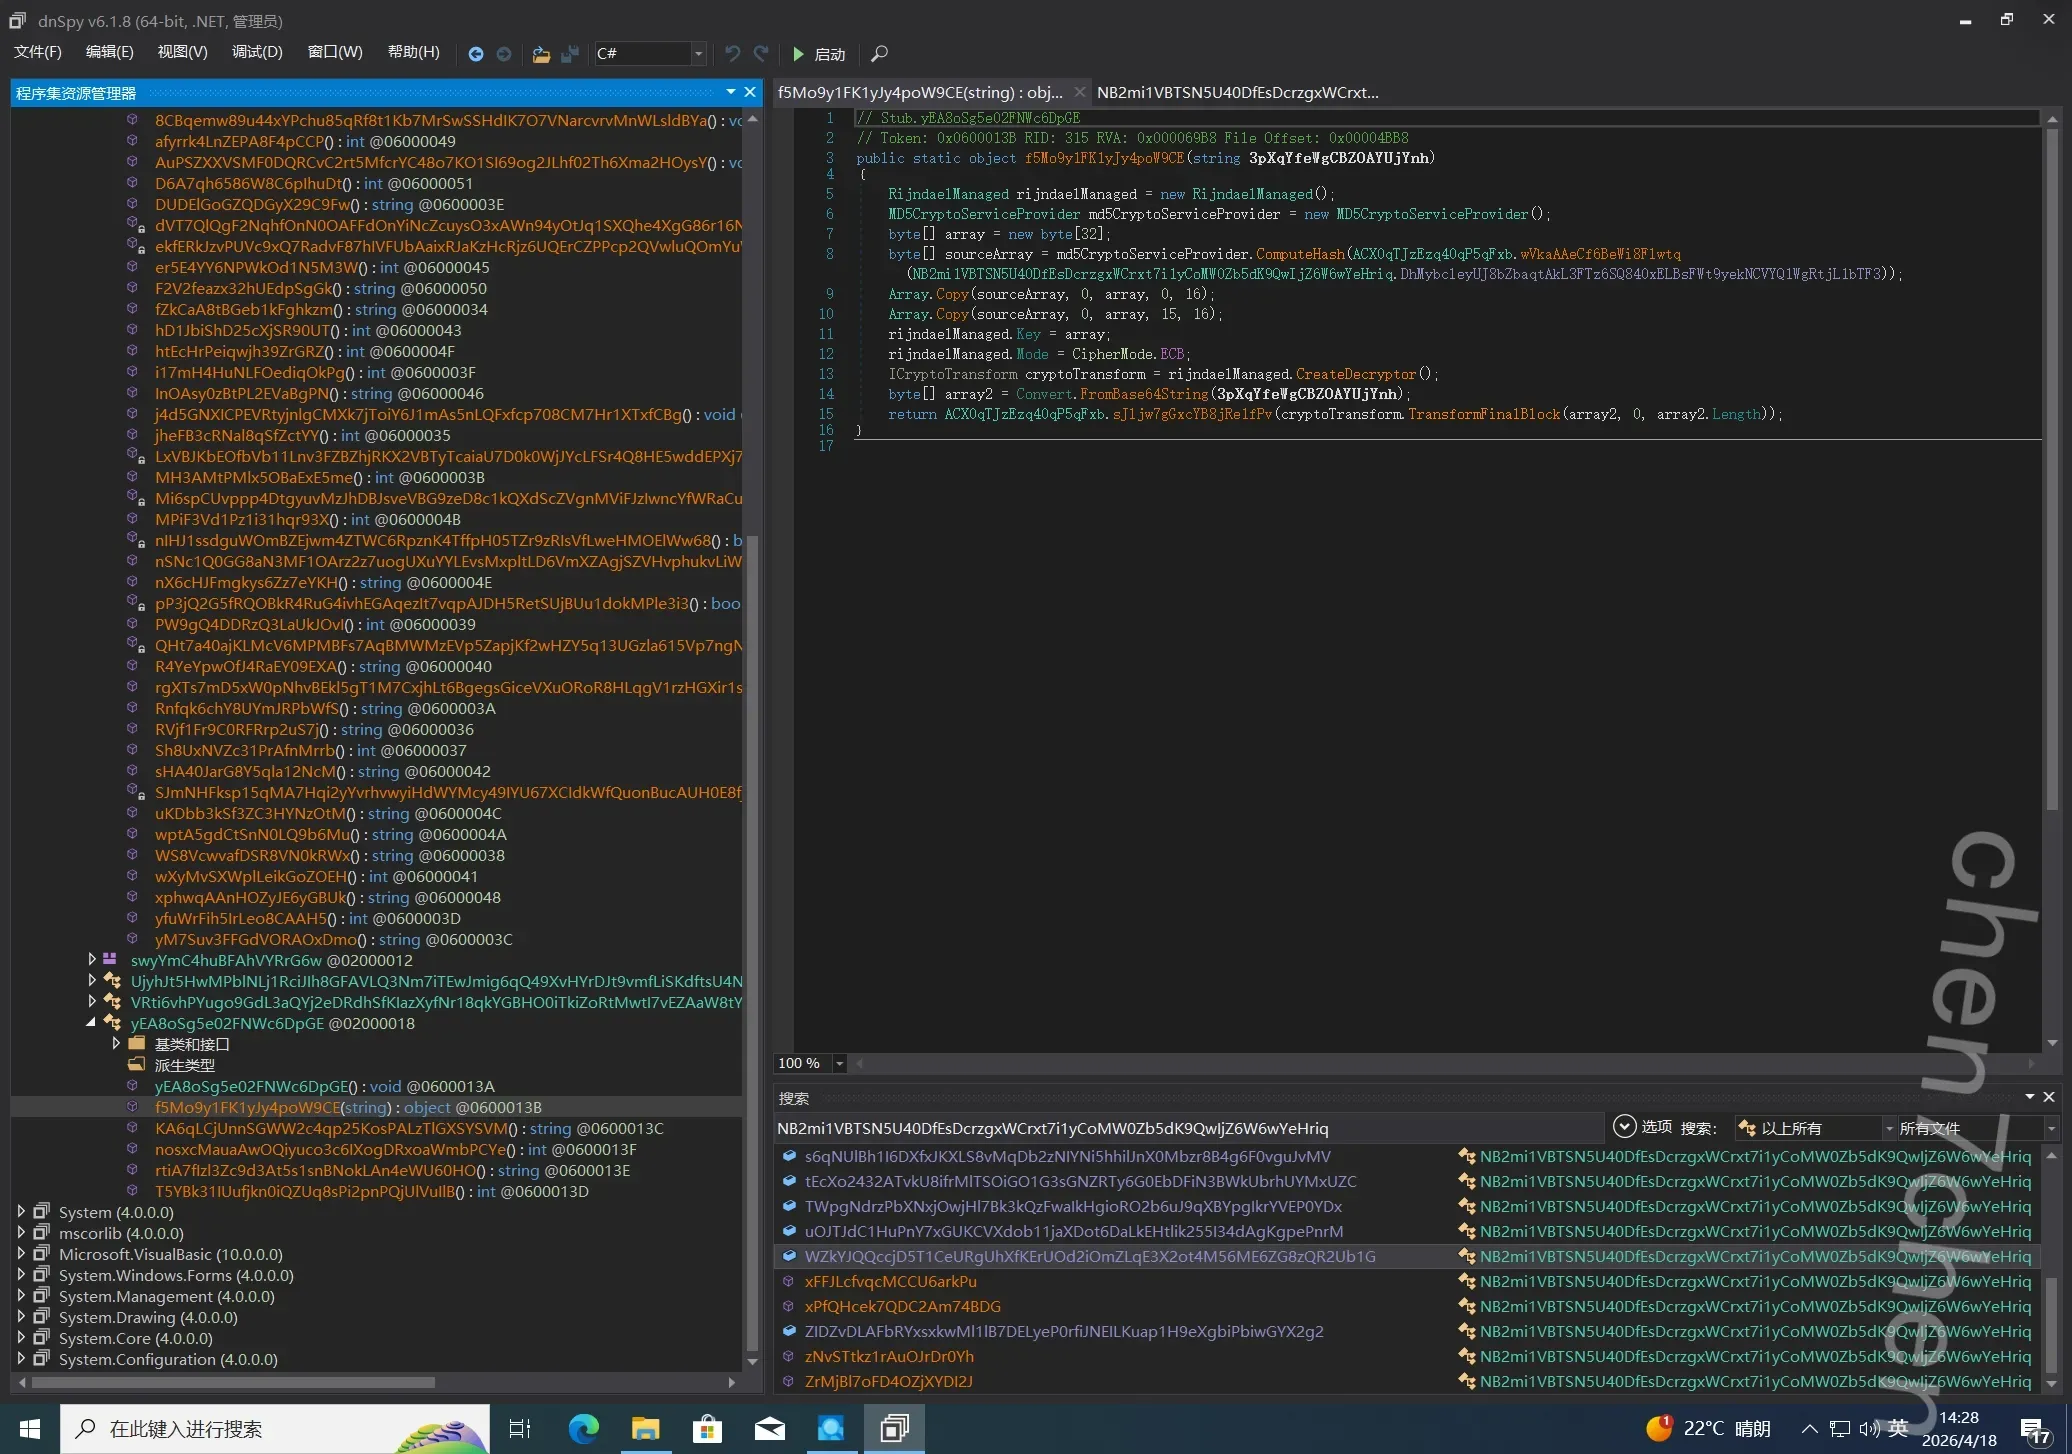Open the 视图(V) menu
The height and width of the screenshot is (1454, 2072).
coord(182,52)
